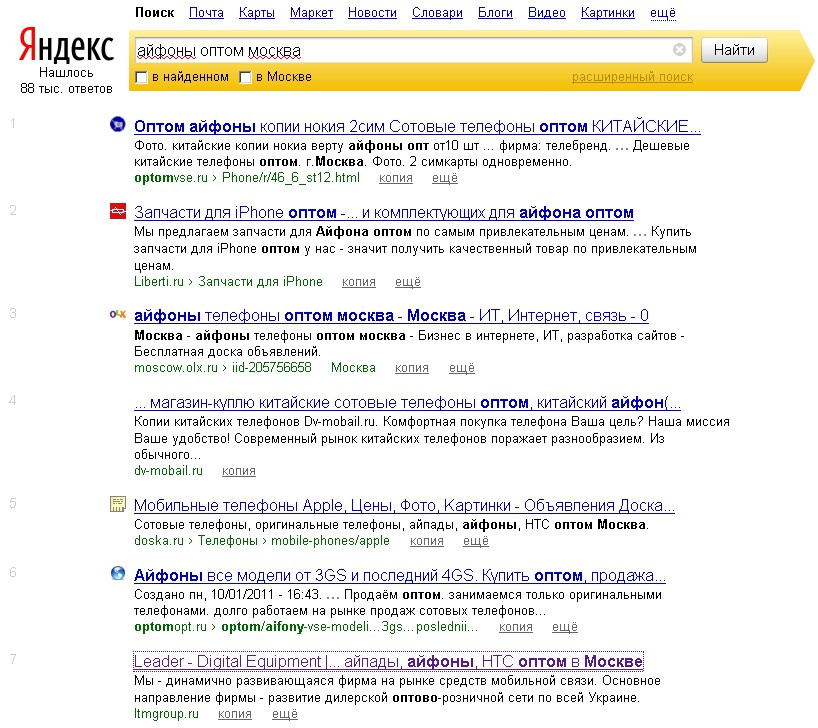Click olx favicon of moscow.olx.ru result

118,314
